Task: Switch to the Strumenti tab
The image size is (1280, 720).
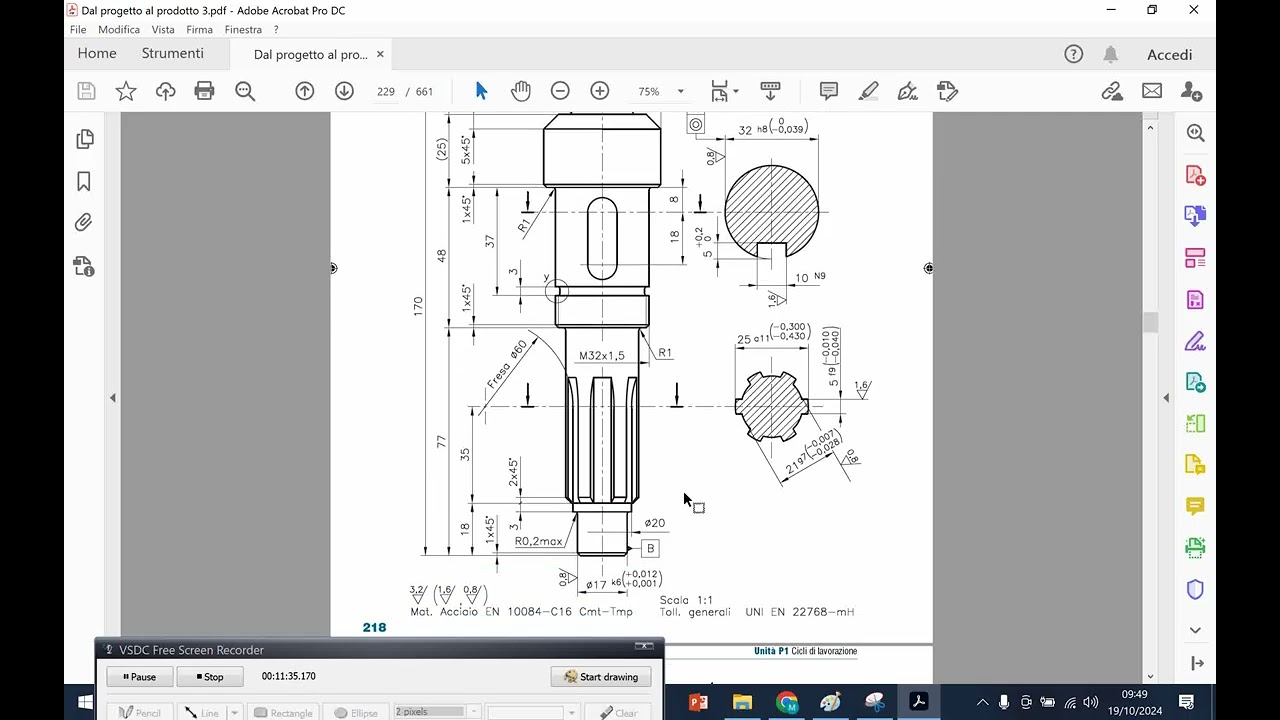Action: click(x=172, y=54)
